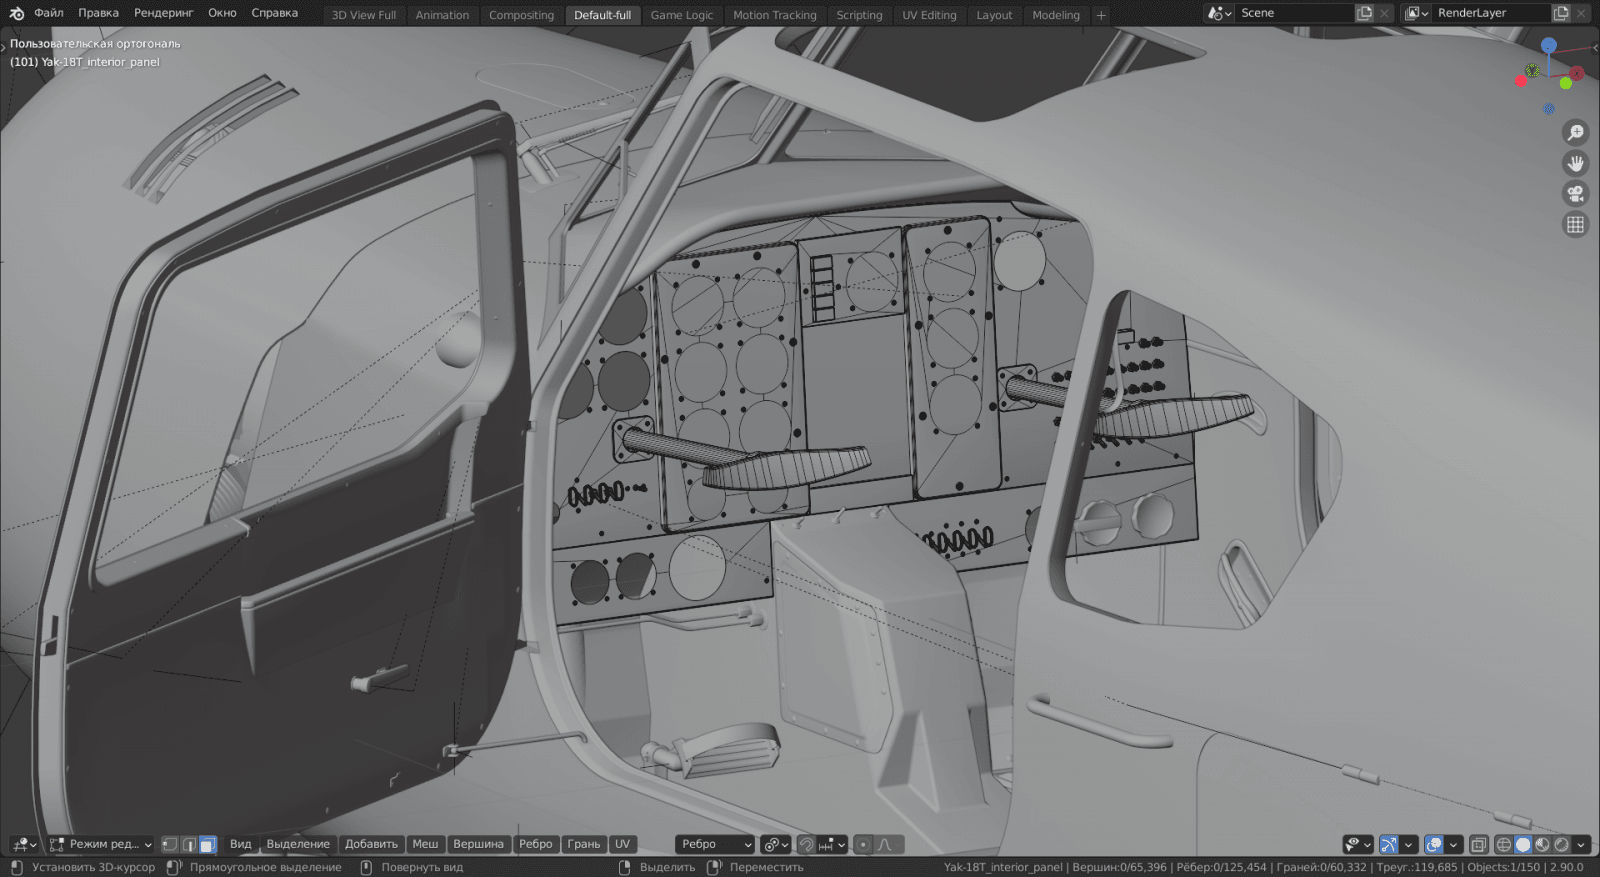Screen dimensions: 1600x877
Task: Open the scene browse dropdown icon
Action: (1219, 13)
